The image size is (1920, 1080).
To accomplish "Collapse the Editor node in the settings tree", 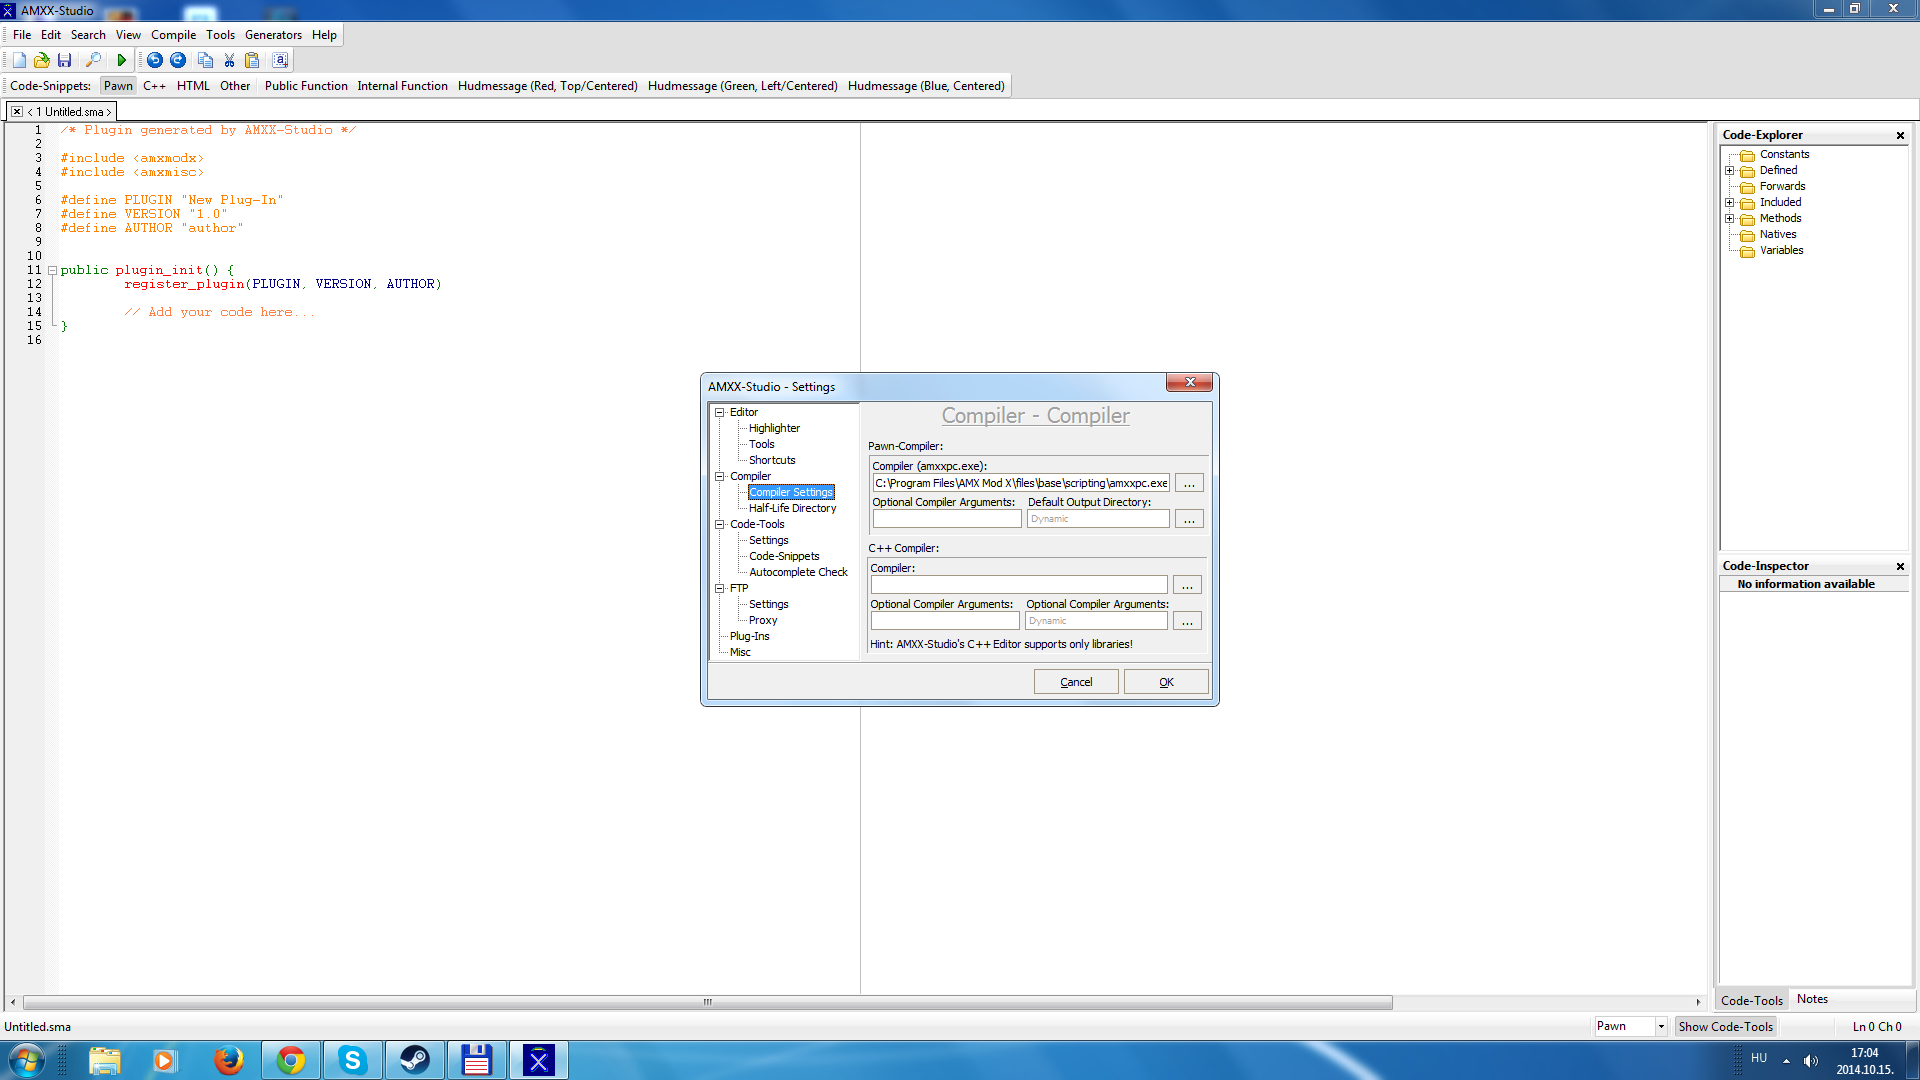I will (x=719, y=412).
